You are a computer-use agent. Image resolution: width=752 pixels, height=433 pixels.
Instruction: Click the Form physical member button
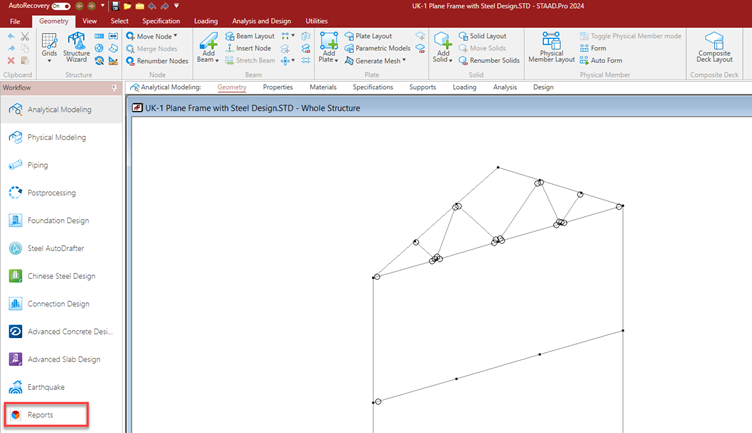coord(593,48)
